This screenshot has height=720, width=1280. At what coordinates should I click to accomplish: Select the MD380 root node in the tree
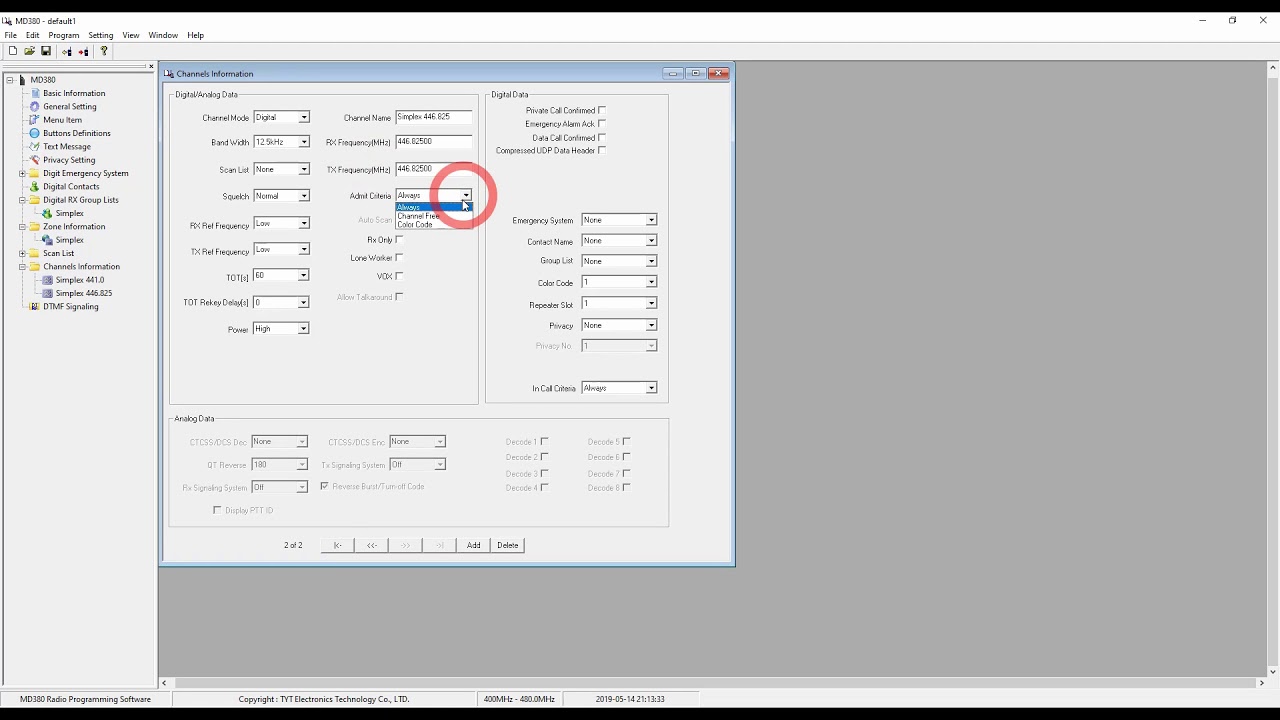click(x=43, y=80)
